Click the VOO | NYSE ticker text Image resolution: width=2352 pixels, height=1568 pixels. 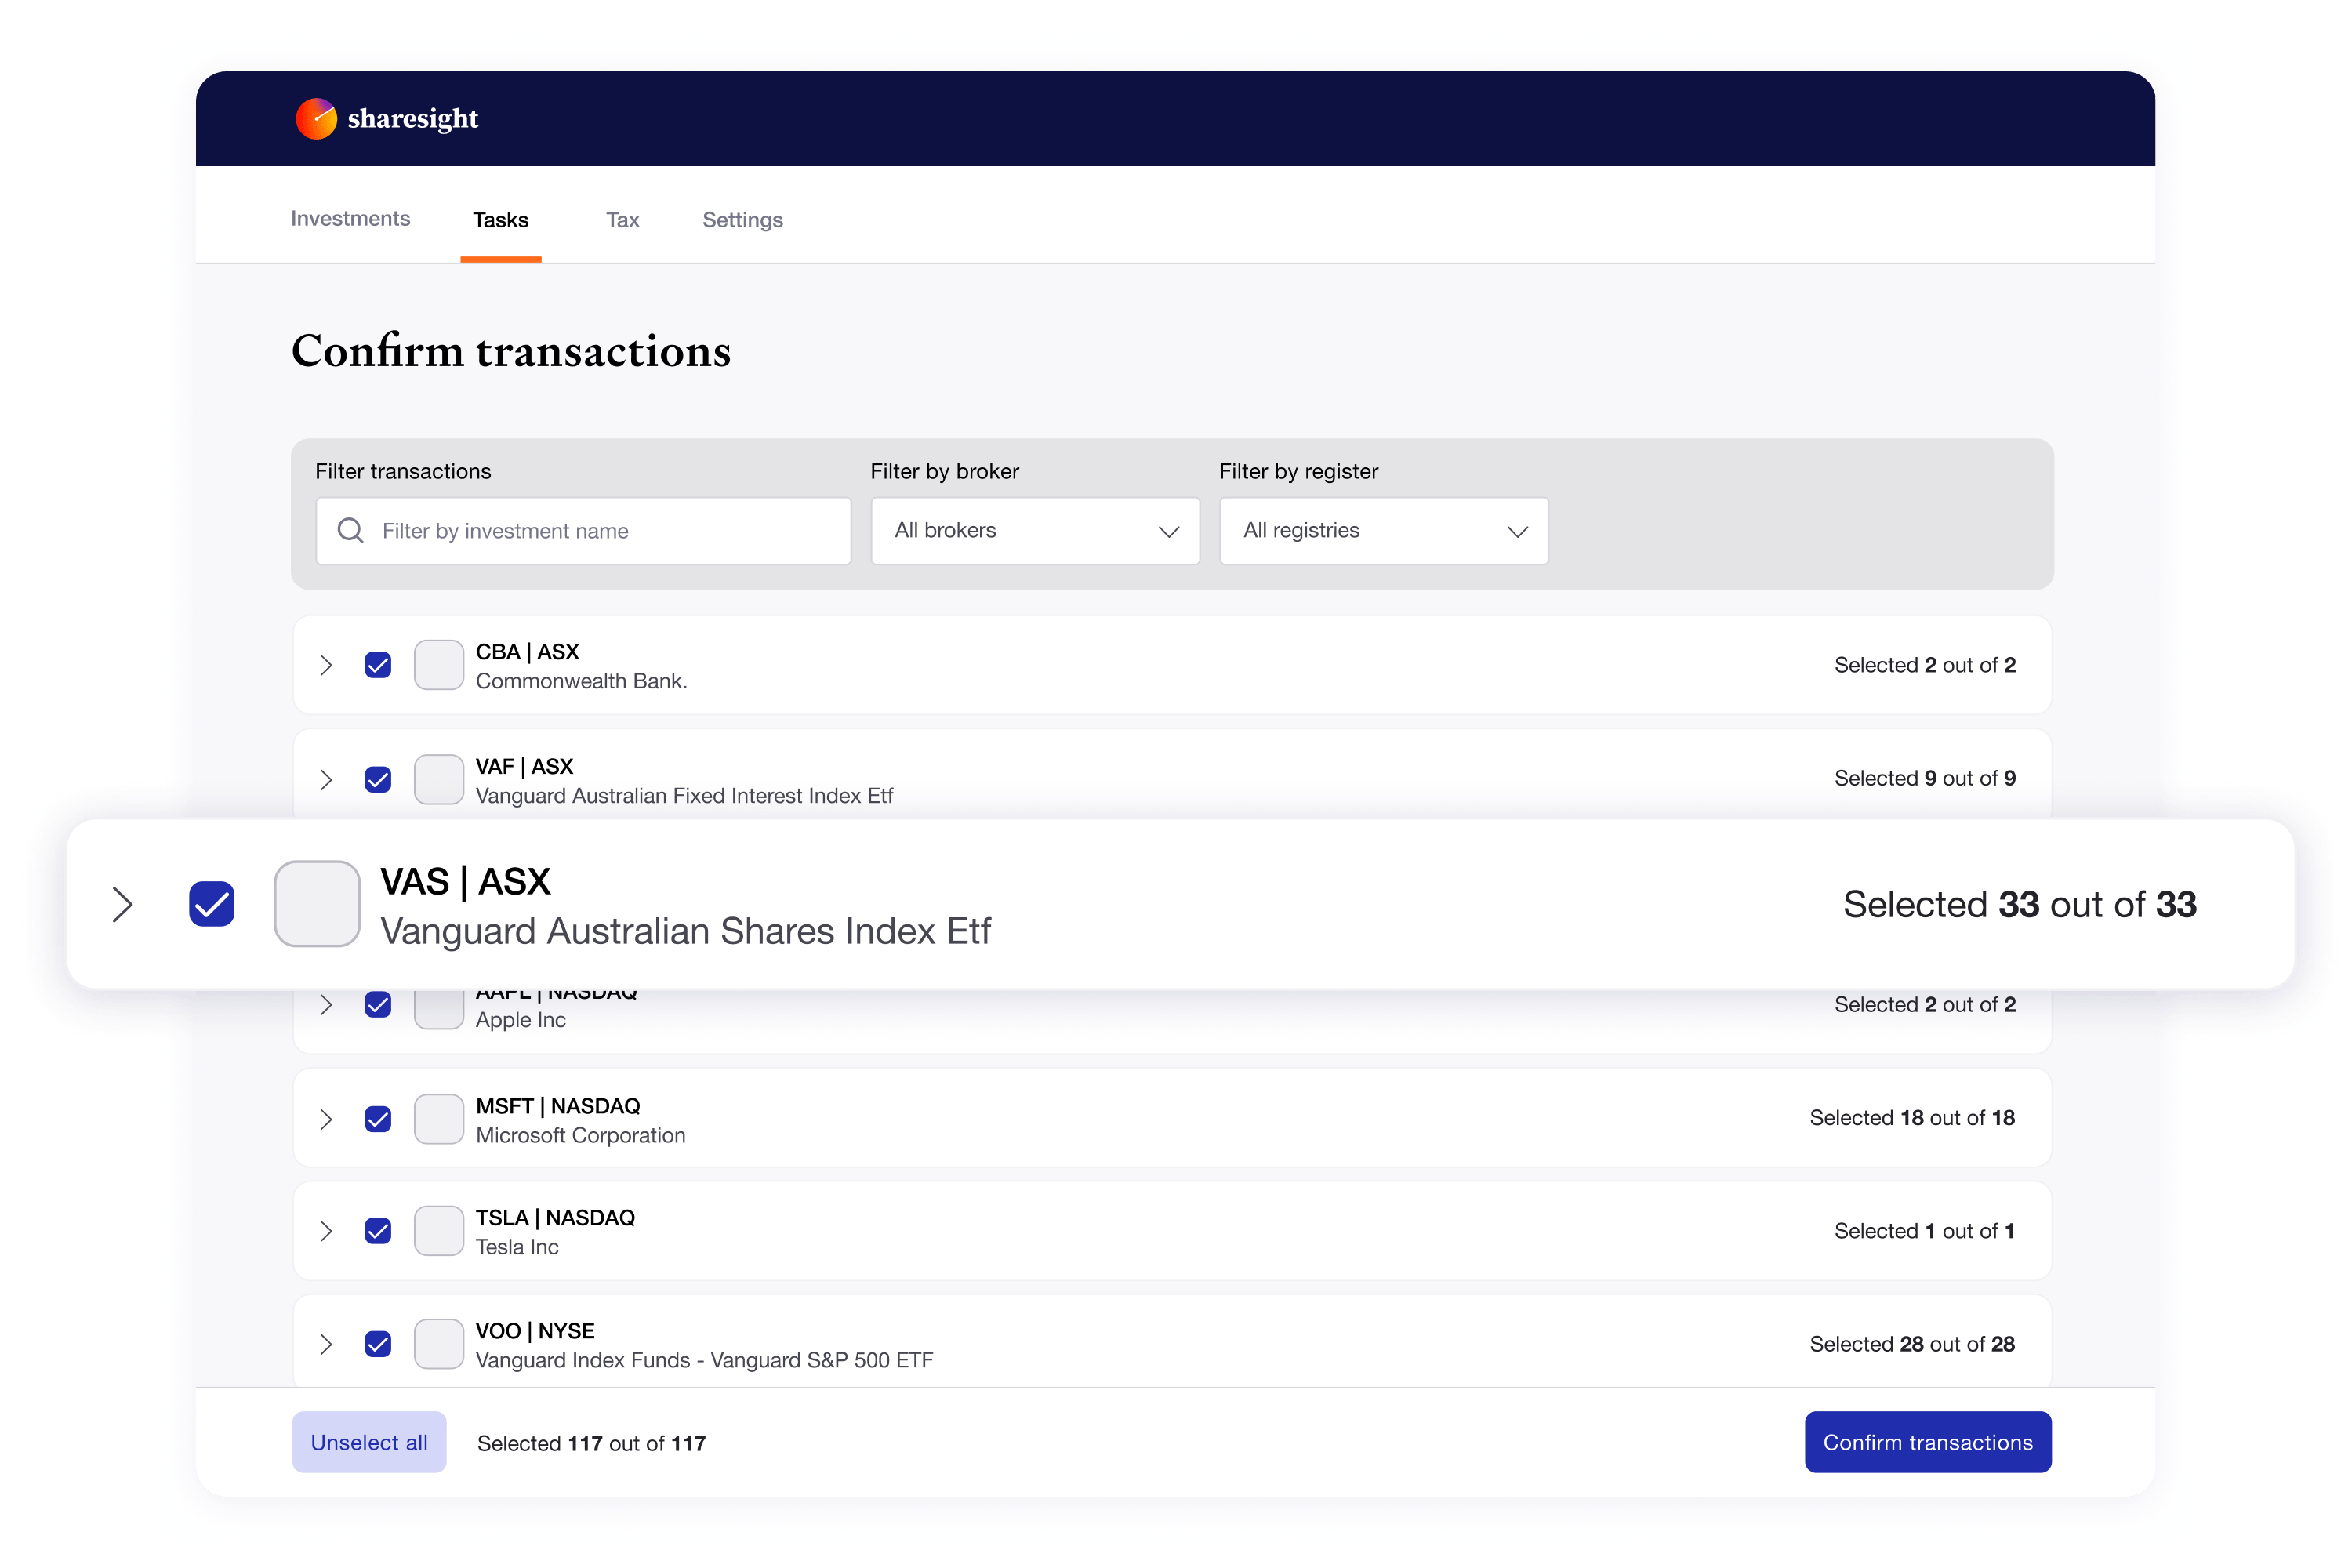[536, 1331]
